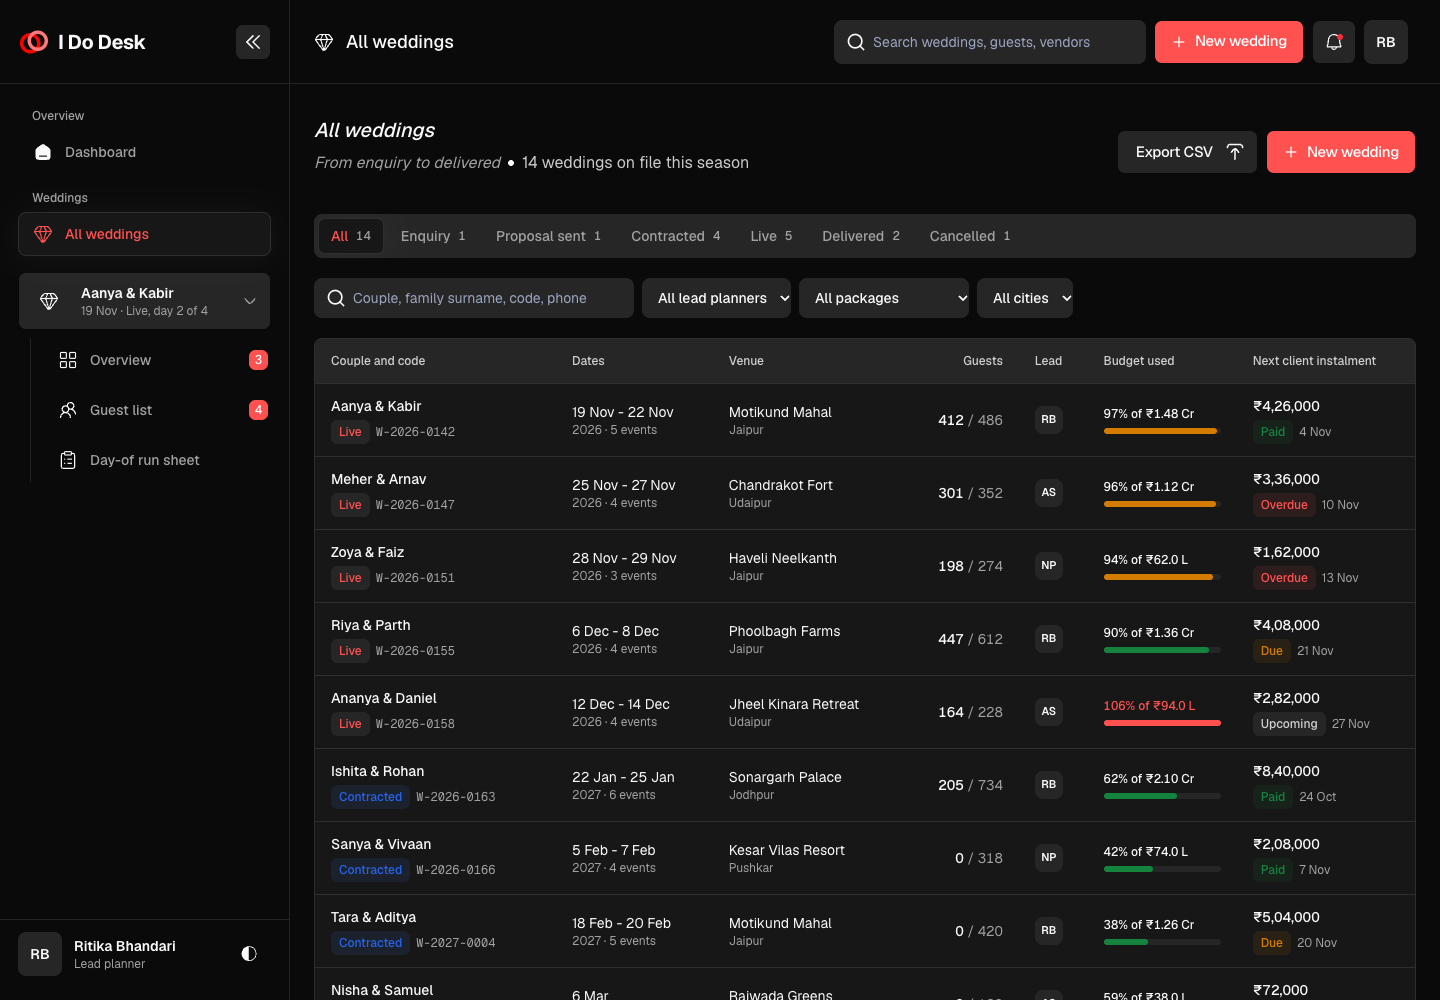Click the search icon in the couple filter field

(x=336, y=298)
